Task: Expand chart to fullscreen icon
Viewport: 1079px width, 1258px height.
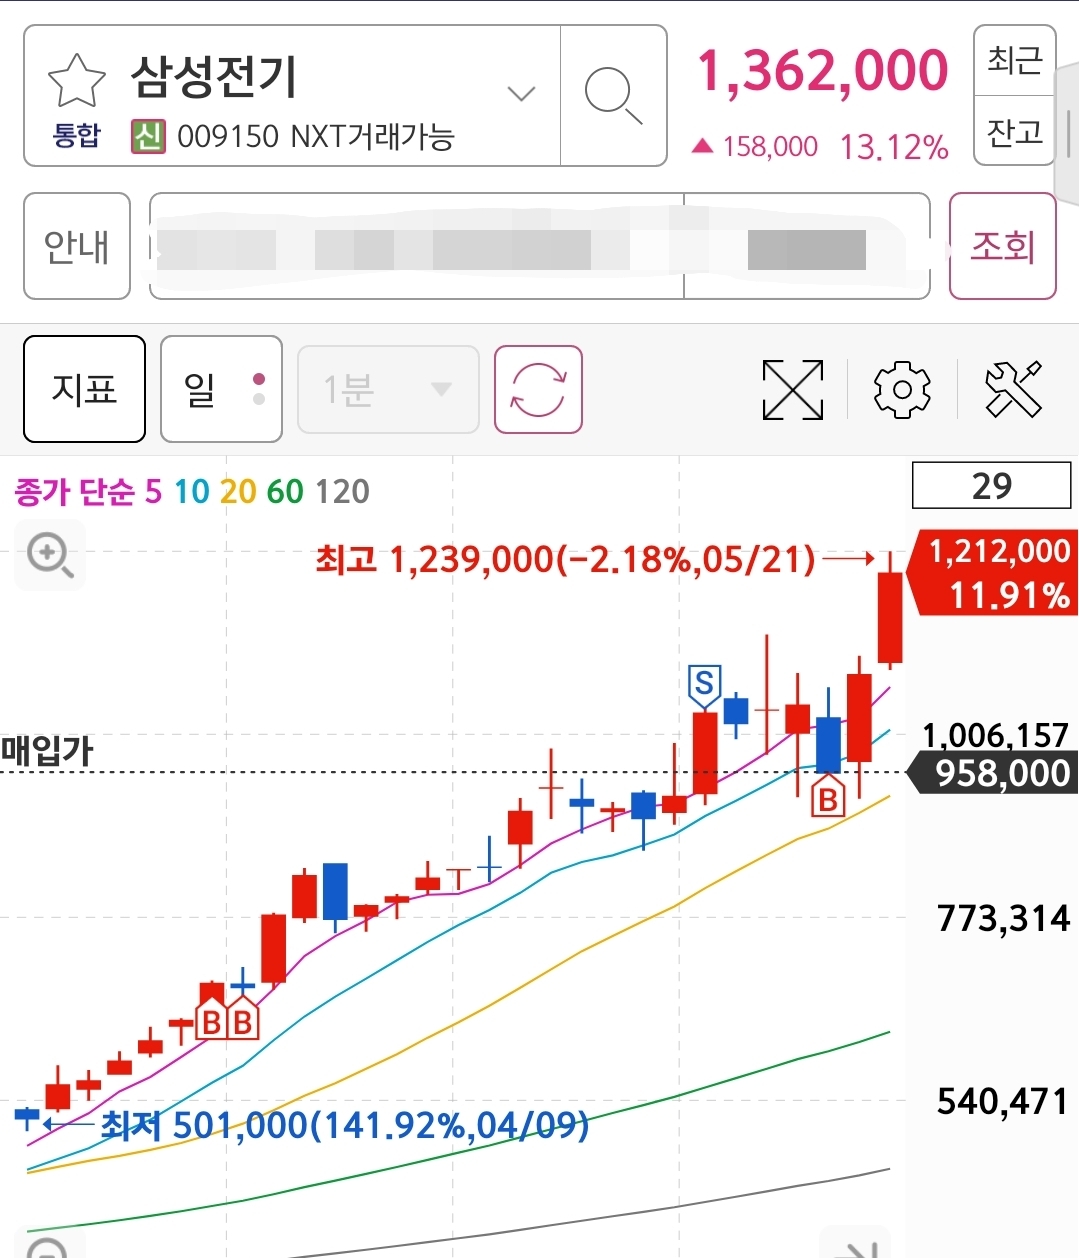Action: tap(793, 389)
